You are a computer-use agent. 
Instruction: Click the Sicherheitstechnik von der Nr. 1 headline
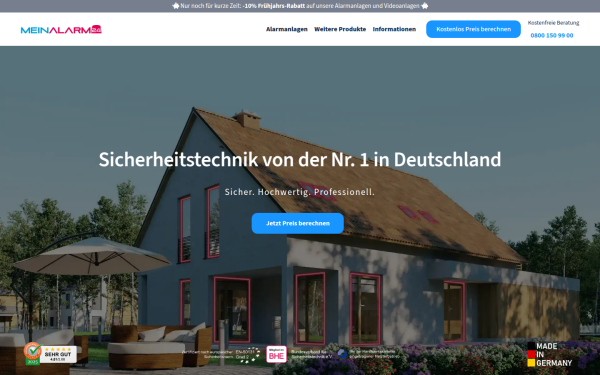(x=300, y=159)
